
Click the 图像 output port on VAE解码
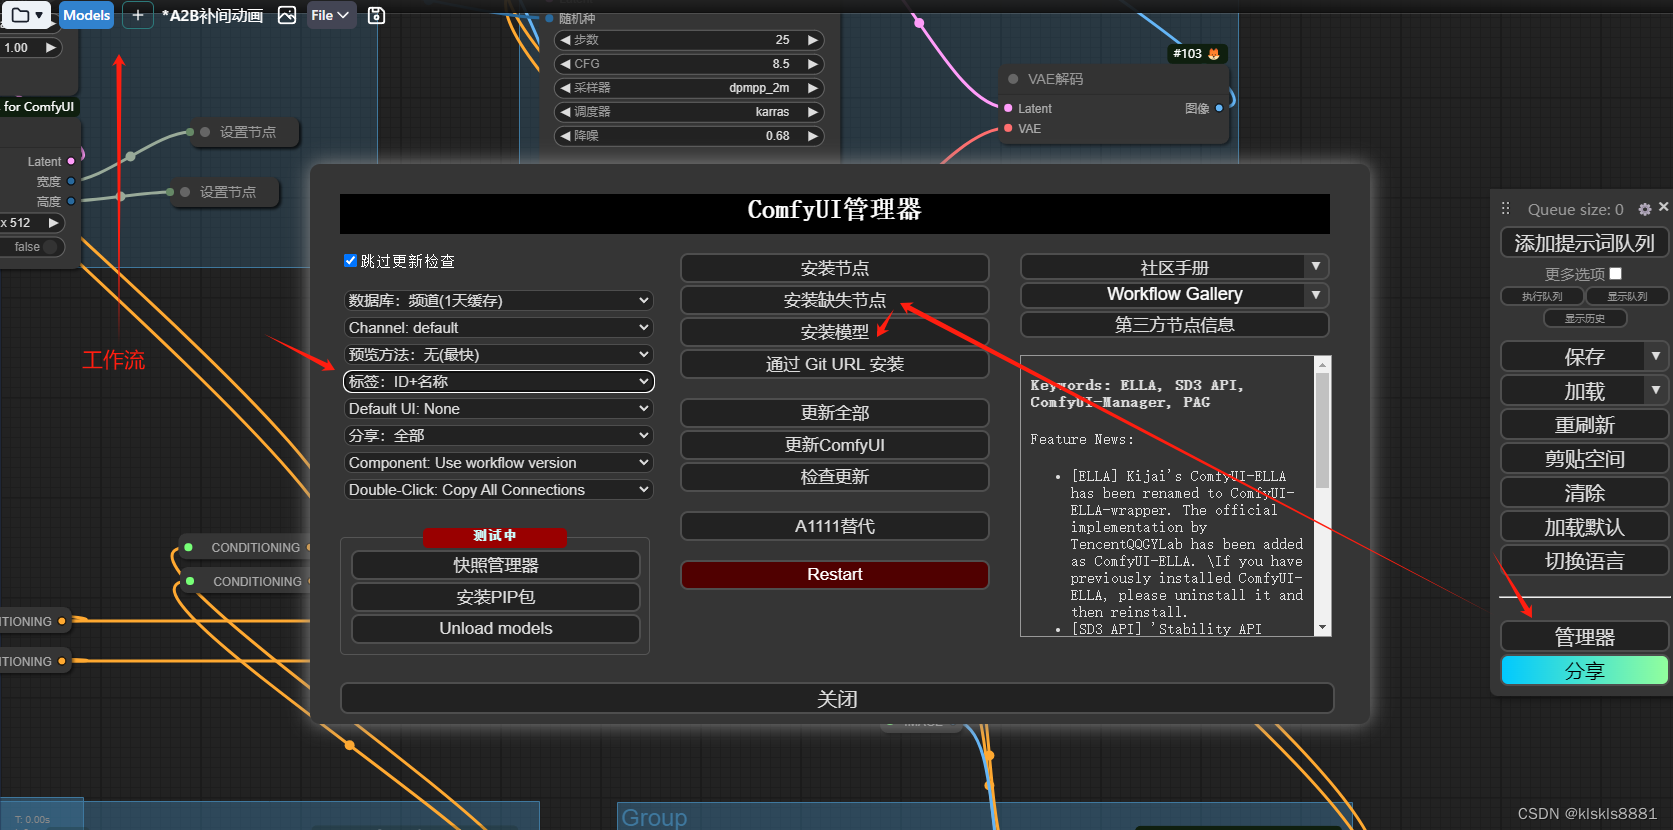(1219, 108)
